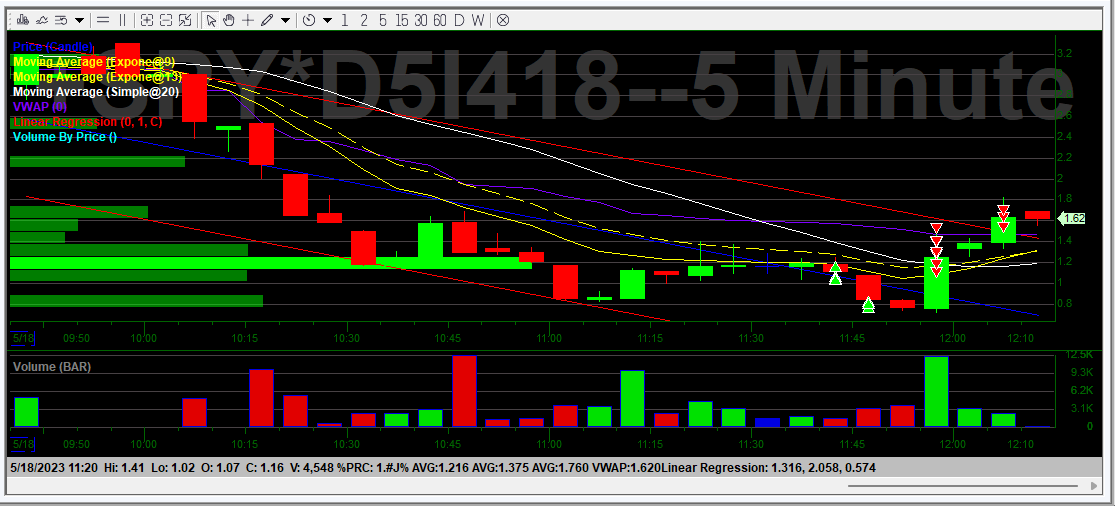Image resolution: width=1115 pixels, height=506 pixels.
Task: Click the zoom in chart icon
Action: click(147, 20)
